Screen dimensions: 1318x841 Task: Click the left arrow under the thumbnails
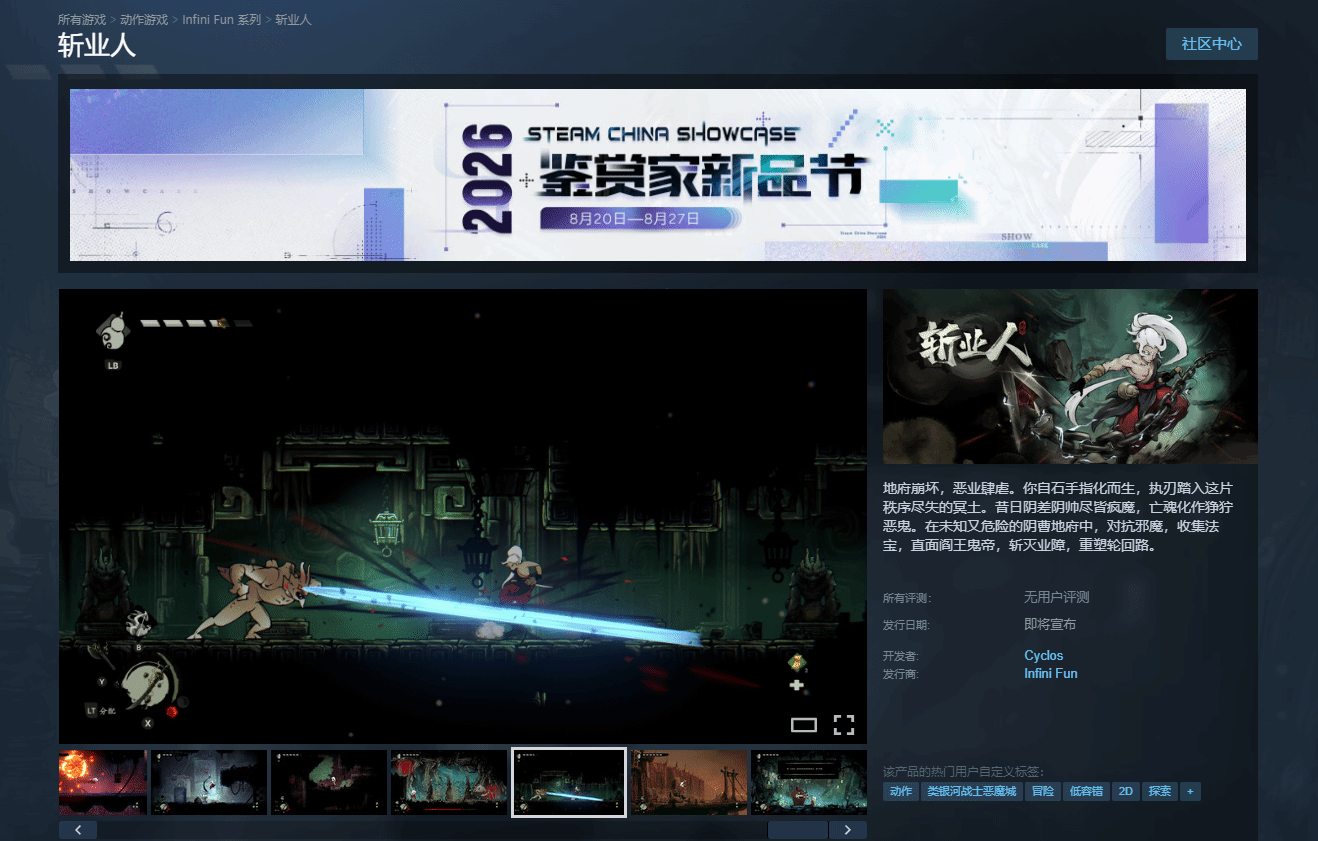click(x=78, y=830)
